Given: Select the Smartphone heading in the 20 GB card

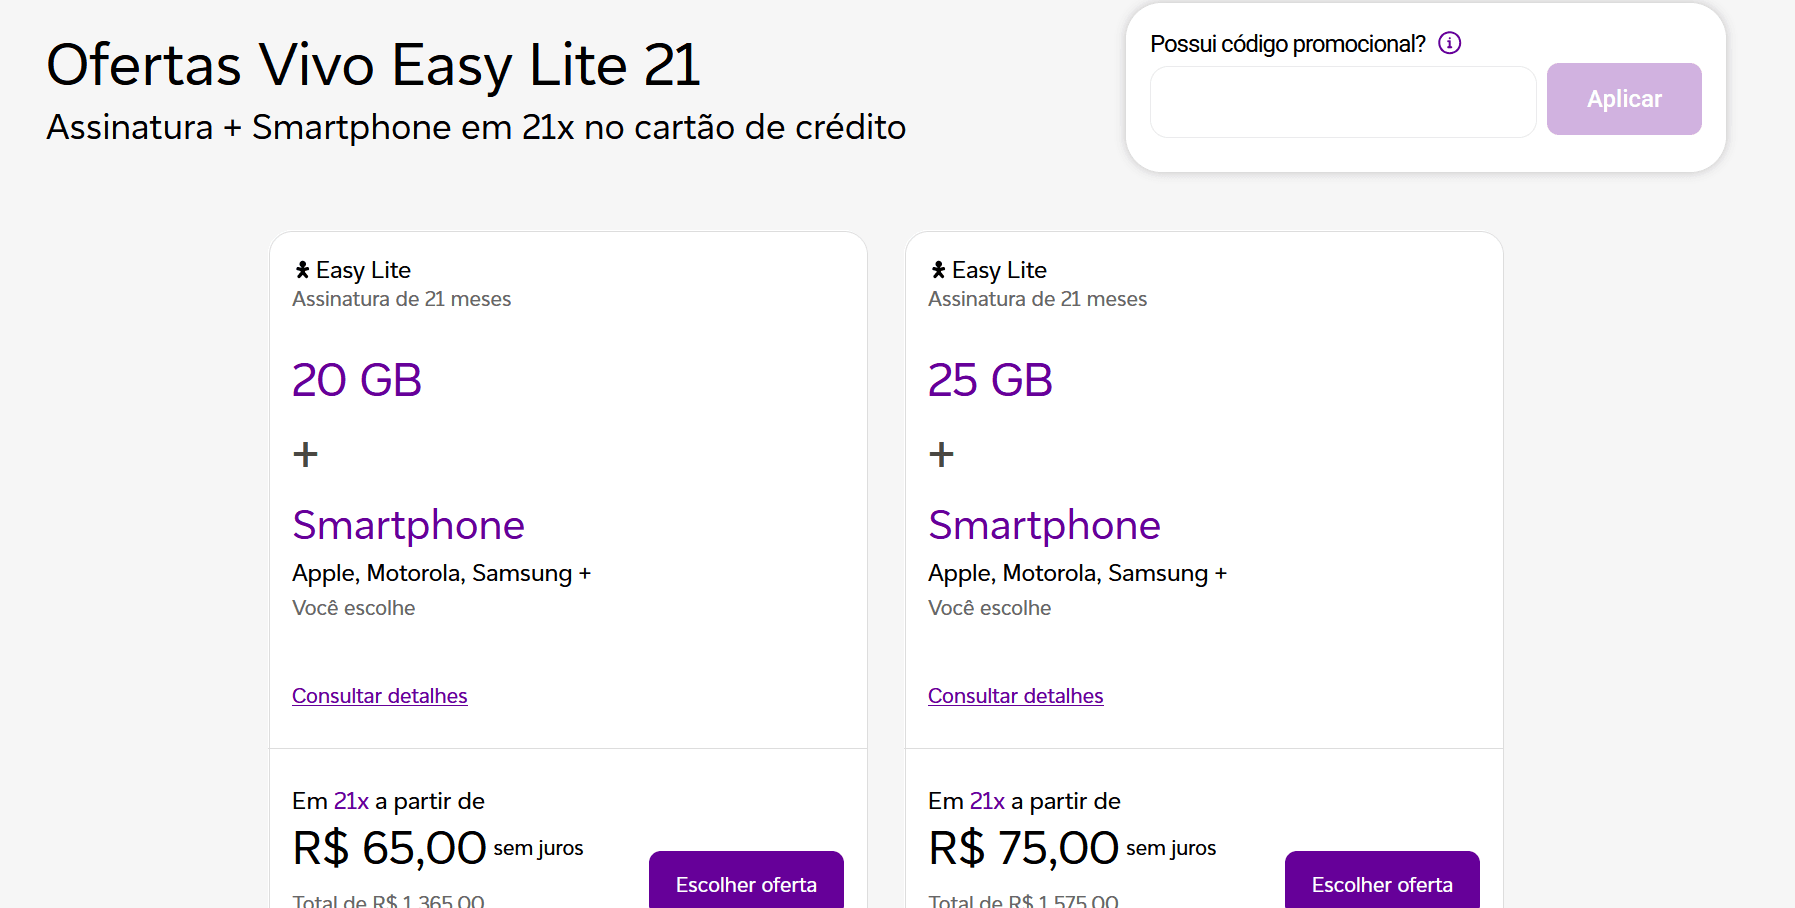Looking at the screenshot, I should 408,525.
